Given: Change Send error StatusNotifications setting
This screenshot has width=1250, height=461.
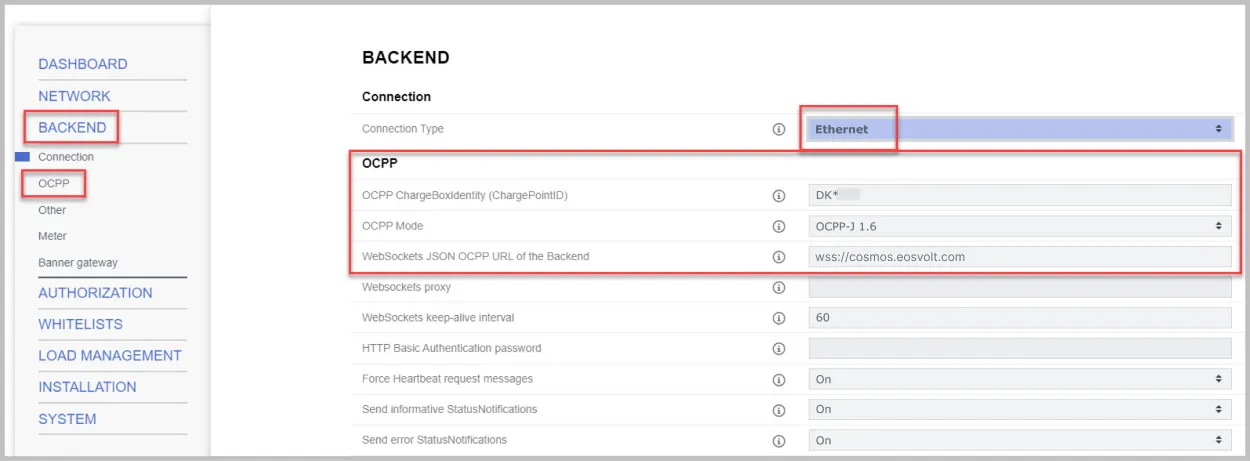Looking at the screenshot, I should (1019, 440).
